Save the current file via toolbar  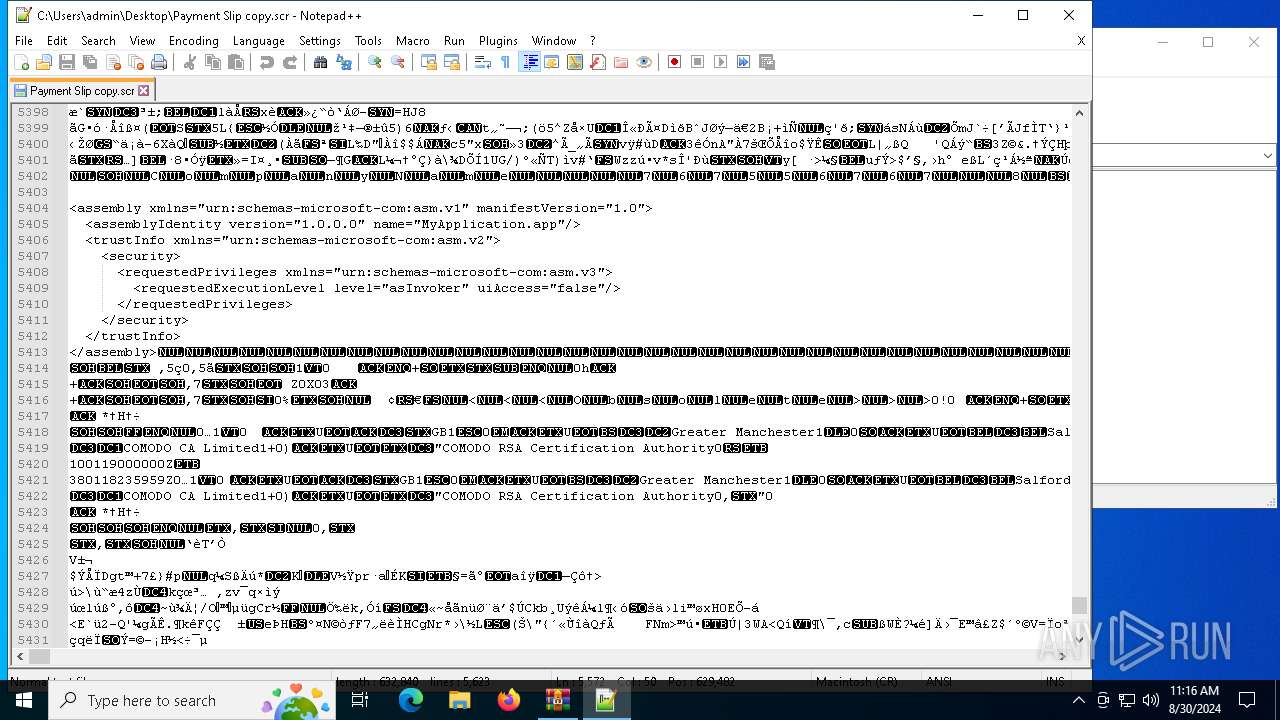coord(67,62)
